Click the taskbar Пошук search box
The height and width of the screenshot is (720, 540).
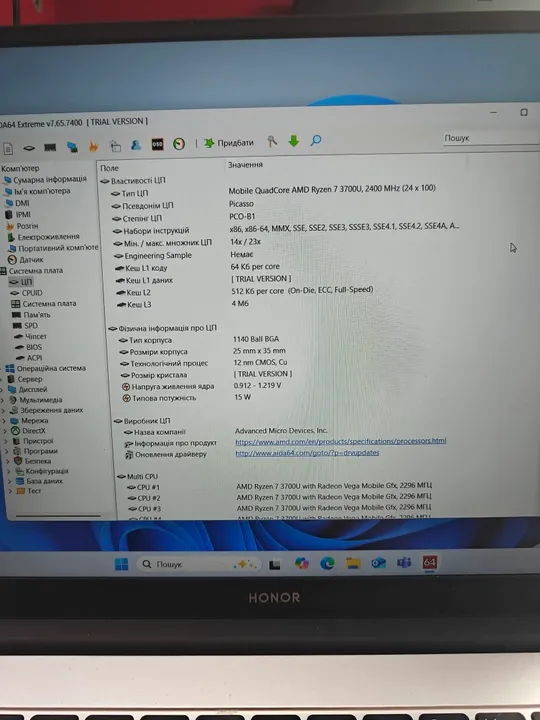pyautogui.click(x=198, y=564)
